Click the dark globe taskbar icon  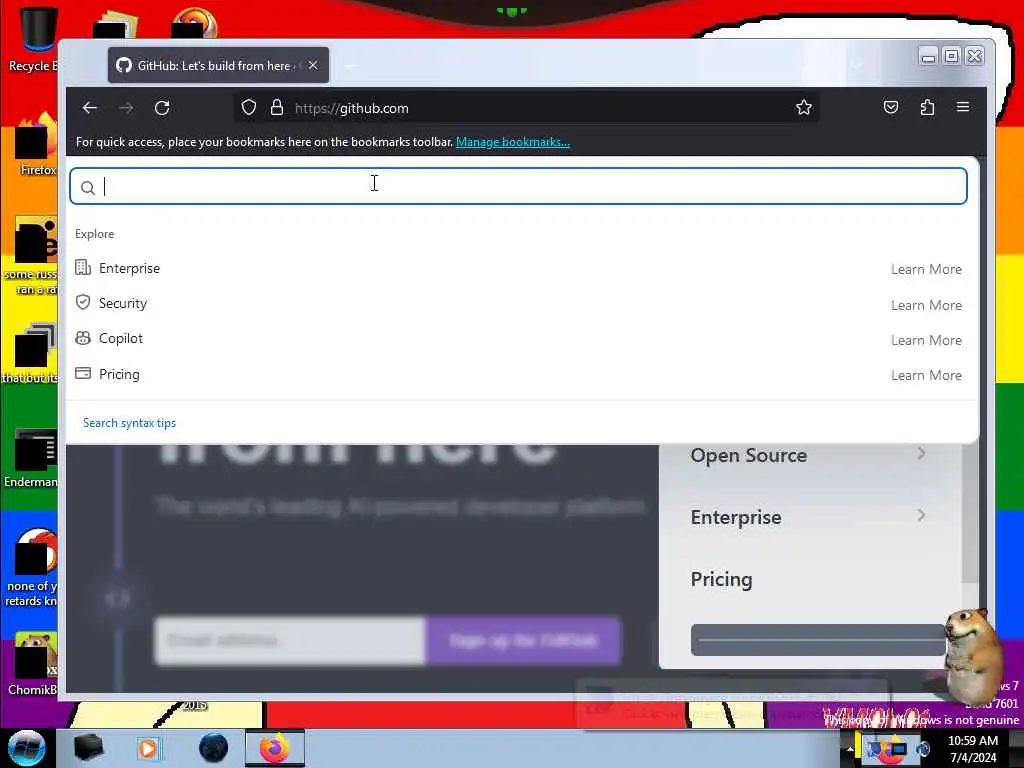[214, 748]
